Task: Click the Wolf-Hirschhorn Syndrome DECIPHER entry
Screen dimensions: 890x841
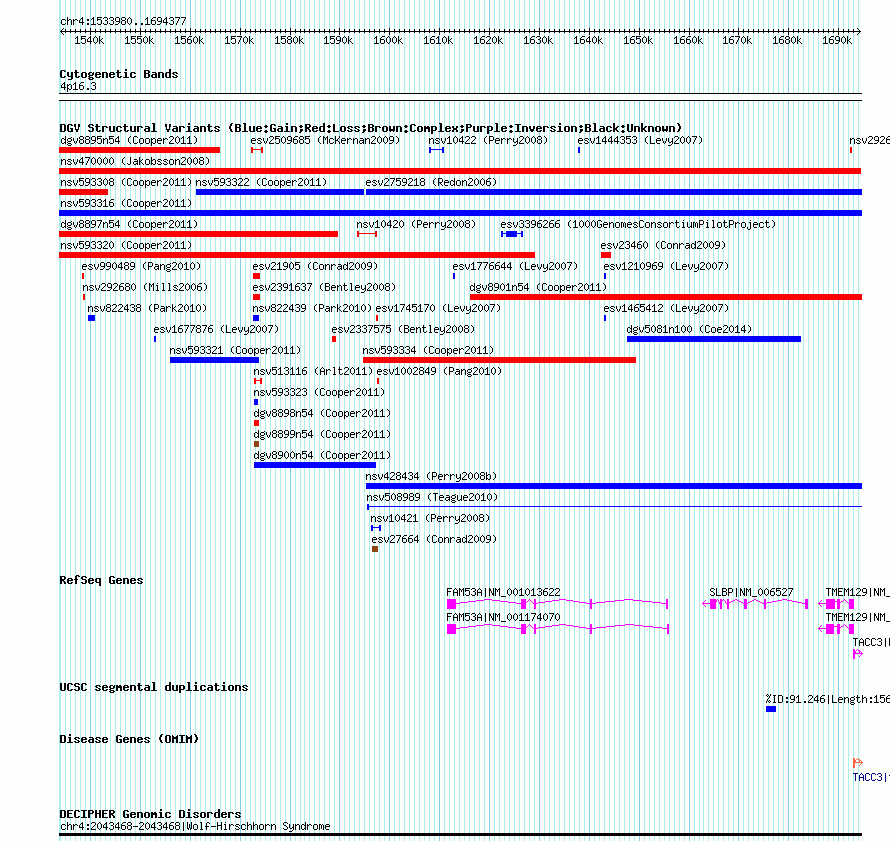Action: coord(195,827)
